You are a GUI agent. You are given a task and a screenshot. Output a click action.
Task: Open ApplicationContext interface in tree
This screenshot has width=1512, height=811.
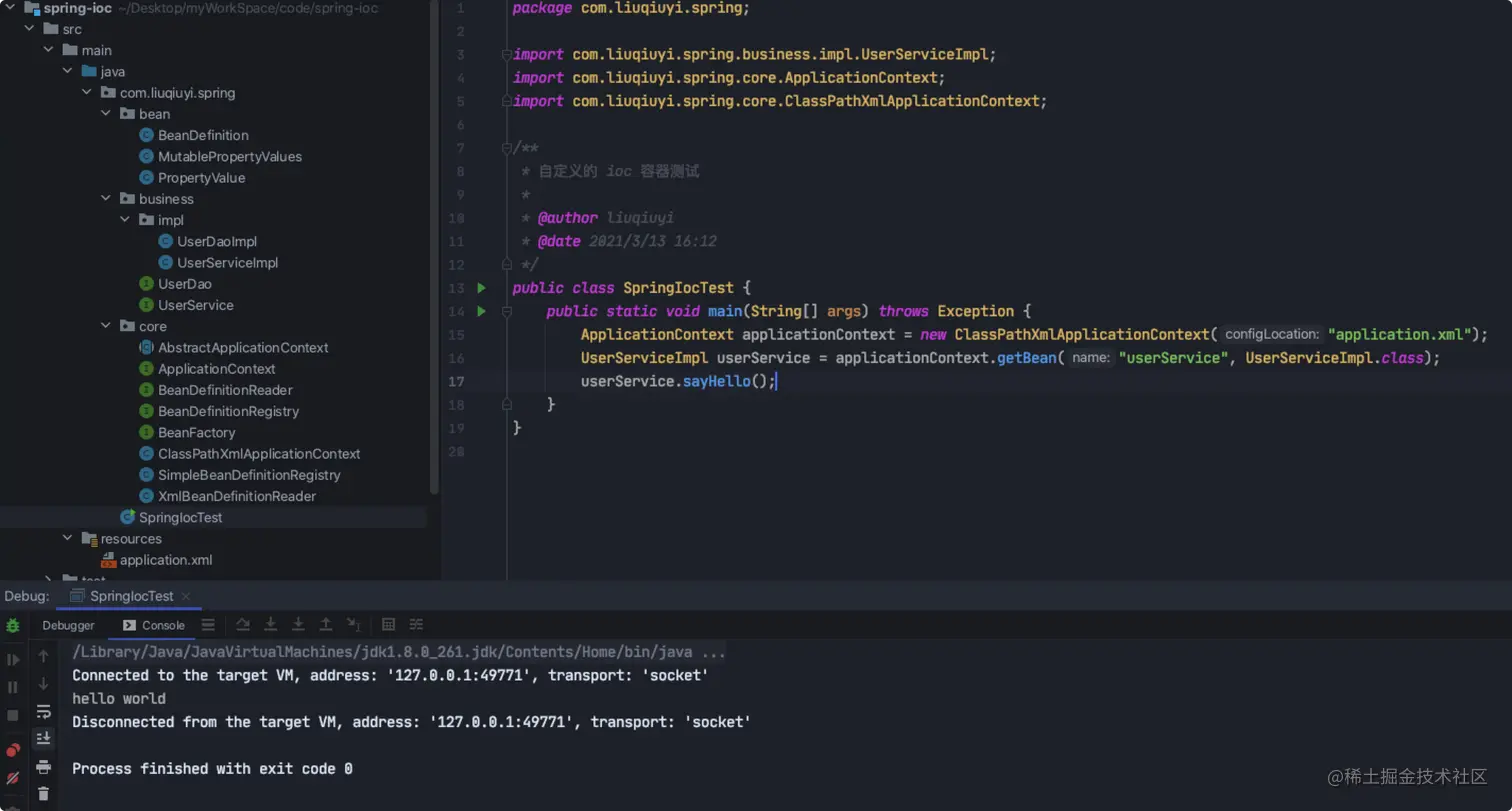(x=207, y=369)
